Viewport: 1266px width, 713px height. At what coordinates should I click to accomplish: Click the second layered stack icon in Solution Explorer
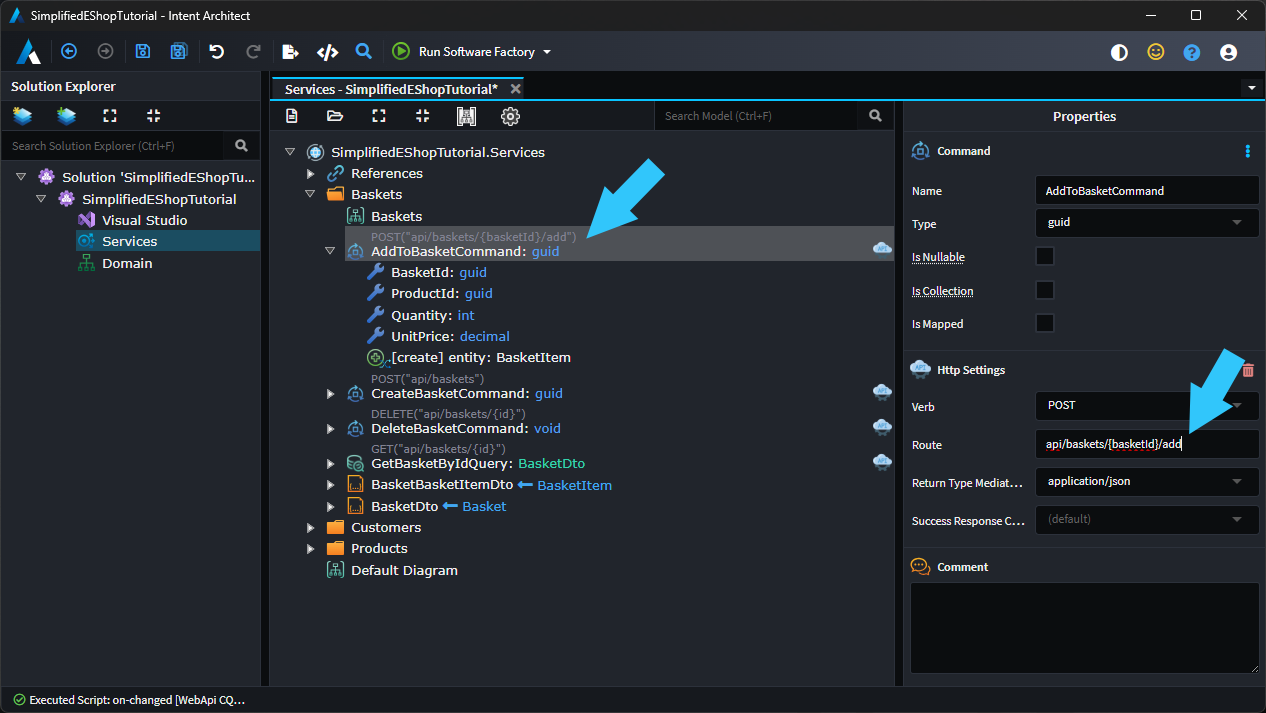pyautogui.click(x=66, y=116)
